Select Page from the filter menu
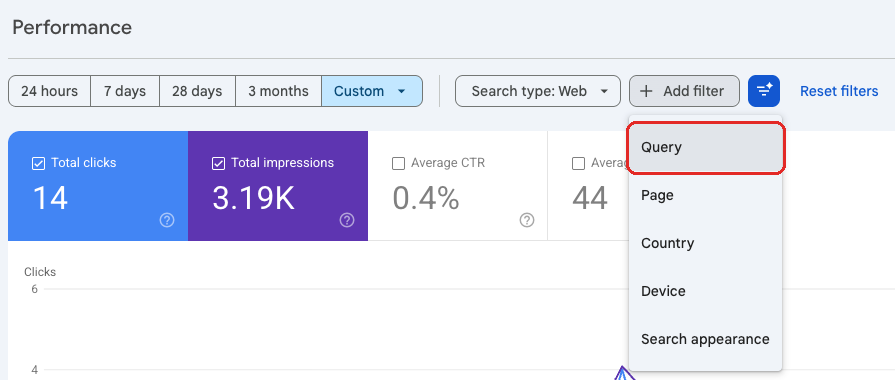Image resolution: width=895 pixels, height=380 pixels. click(705, 196)
